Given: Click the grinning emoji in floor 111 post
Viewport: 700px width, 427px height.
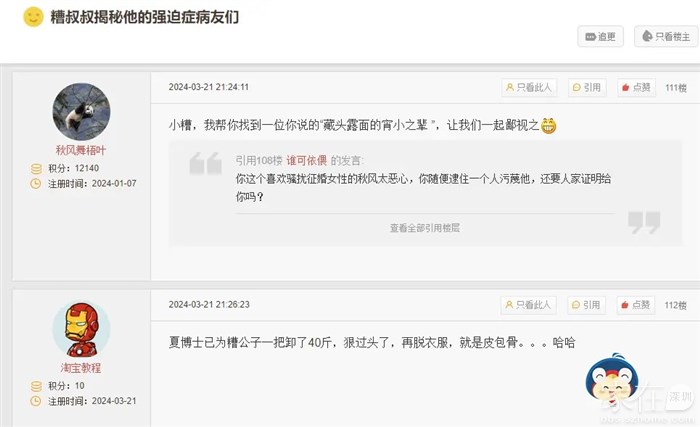Looking at the screenshot, I should (549, 126).
